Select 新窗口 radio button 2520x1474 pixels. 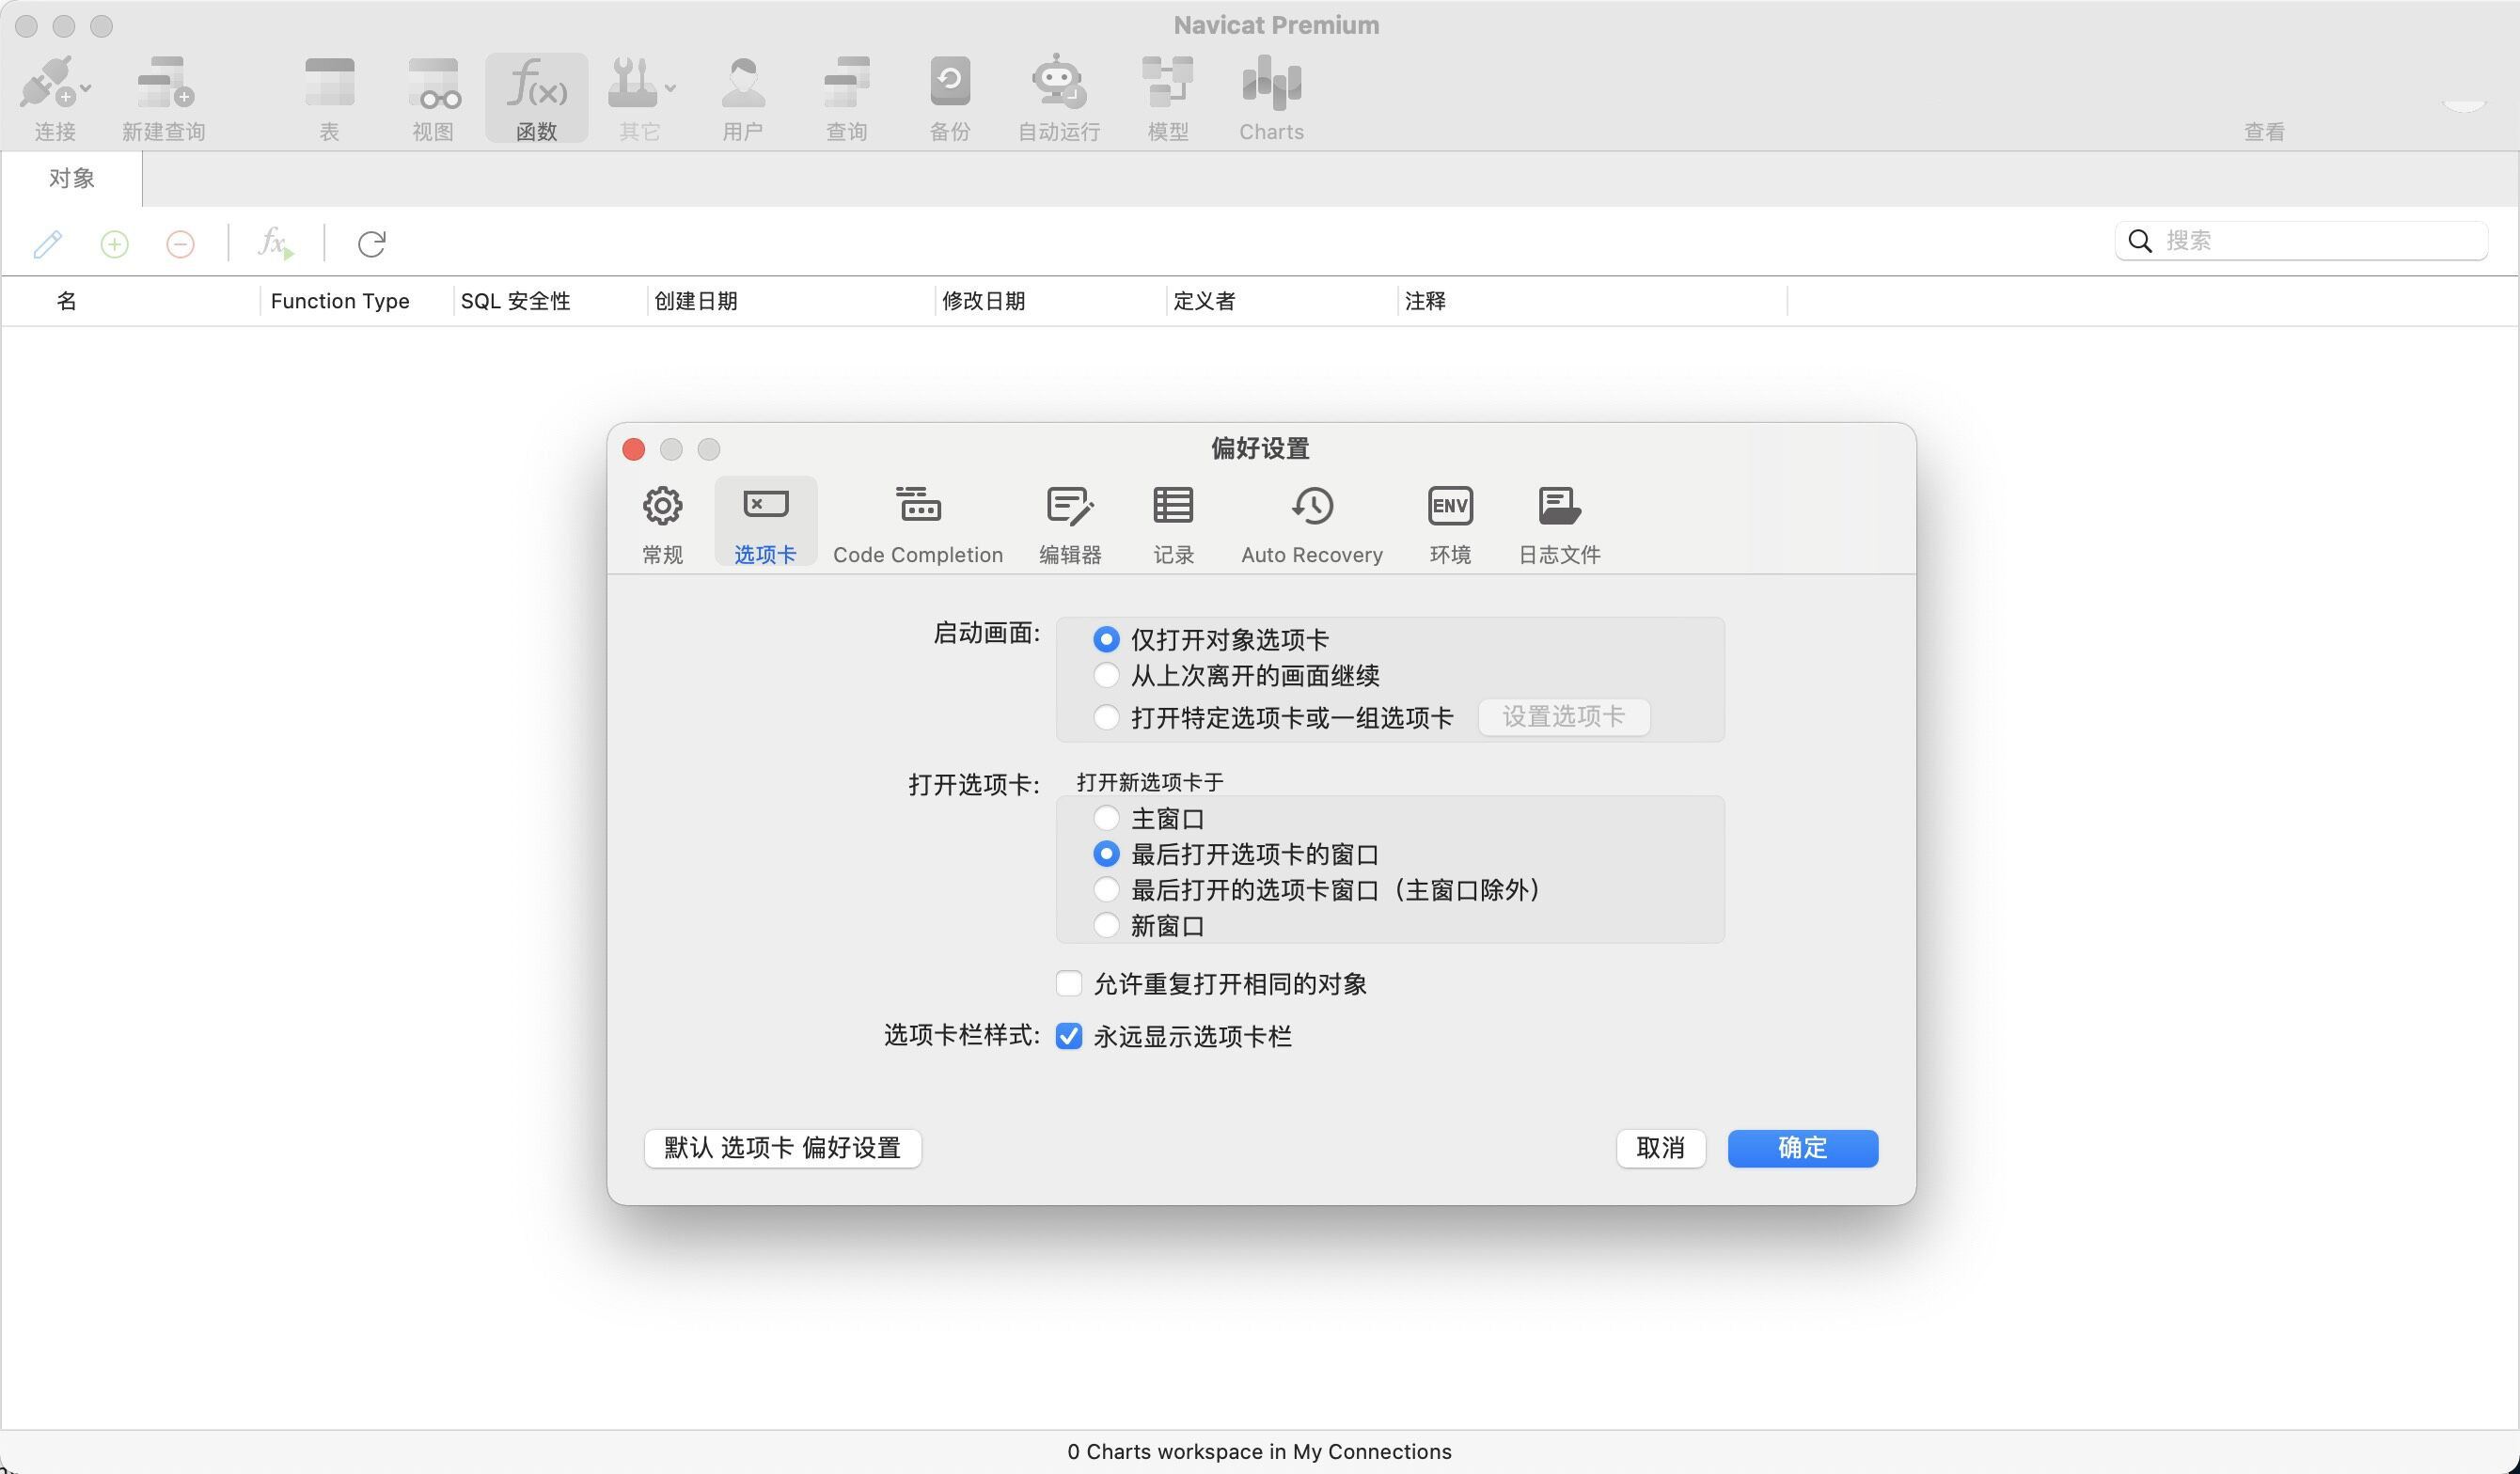coord(1106,925)
